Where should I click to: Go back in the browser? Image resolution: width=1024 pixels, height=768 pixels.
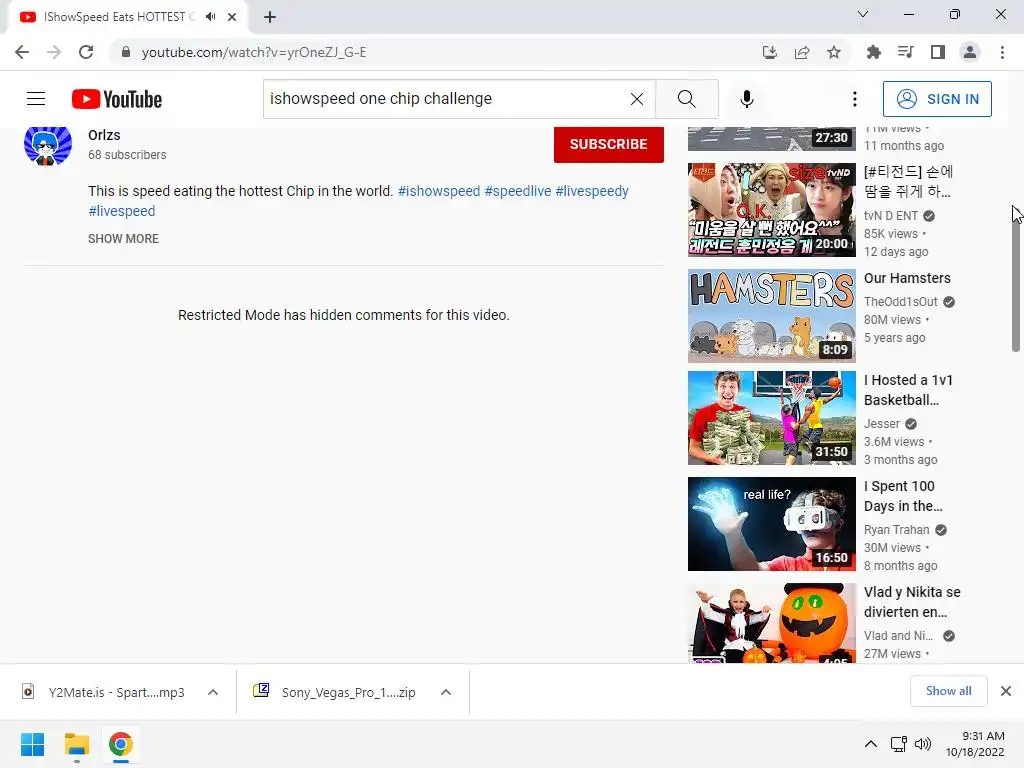22,52
